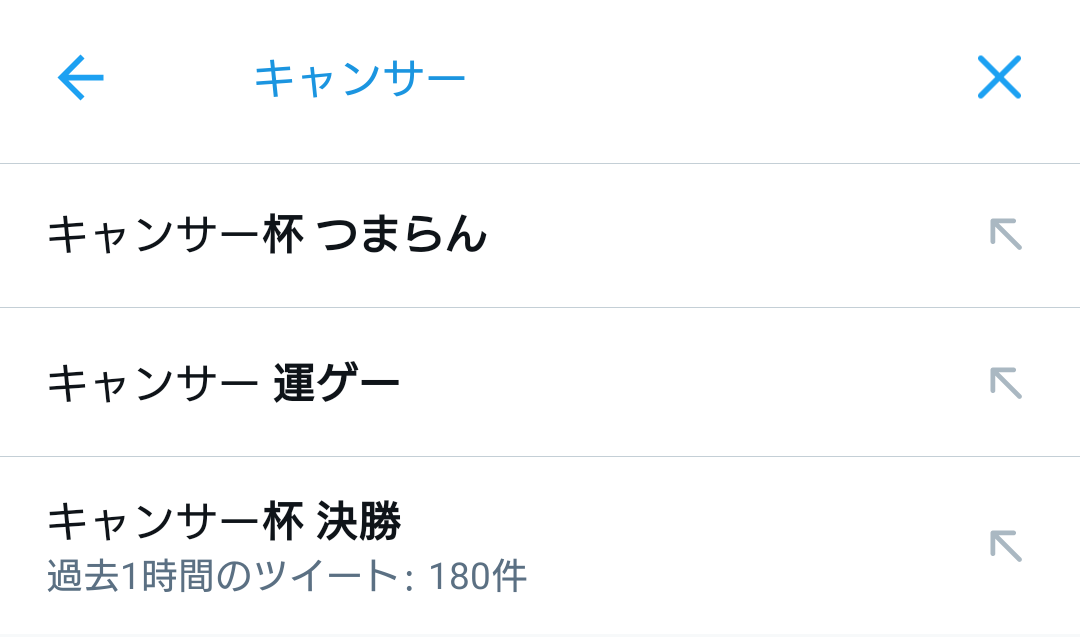Screen dimensions: 1080x637
Task: Tap the 過去1時間のツイート: 180件 subtitle
Action: point(287,576)
